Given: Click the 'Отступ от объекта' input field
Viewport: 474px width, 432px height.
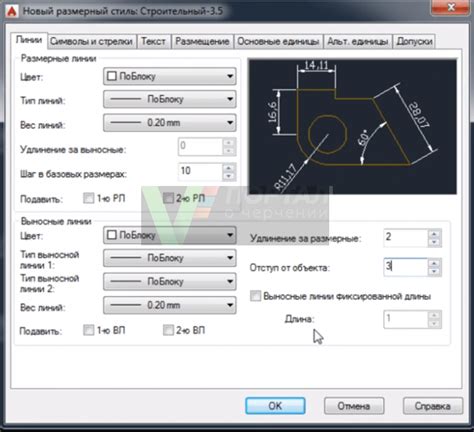Looking at the screenshot, I should [x=405, y=267].
